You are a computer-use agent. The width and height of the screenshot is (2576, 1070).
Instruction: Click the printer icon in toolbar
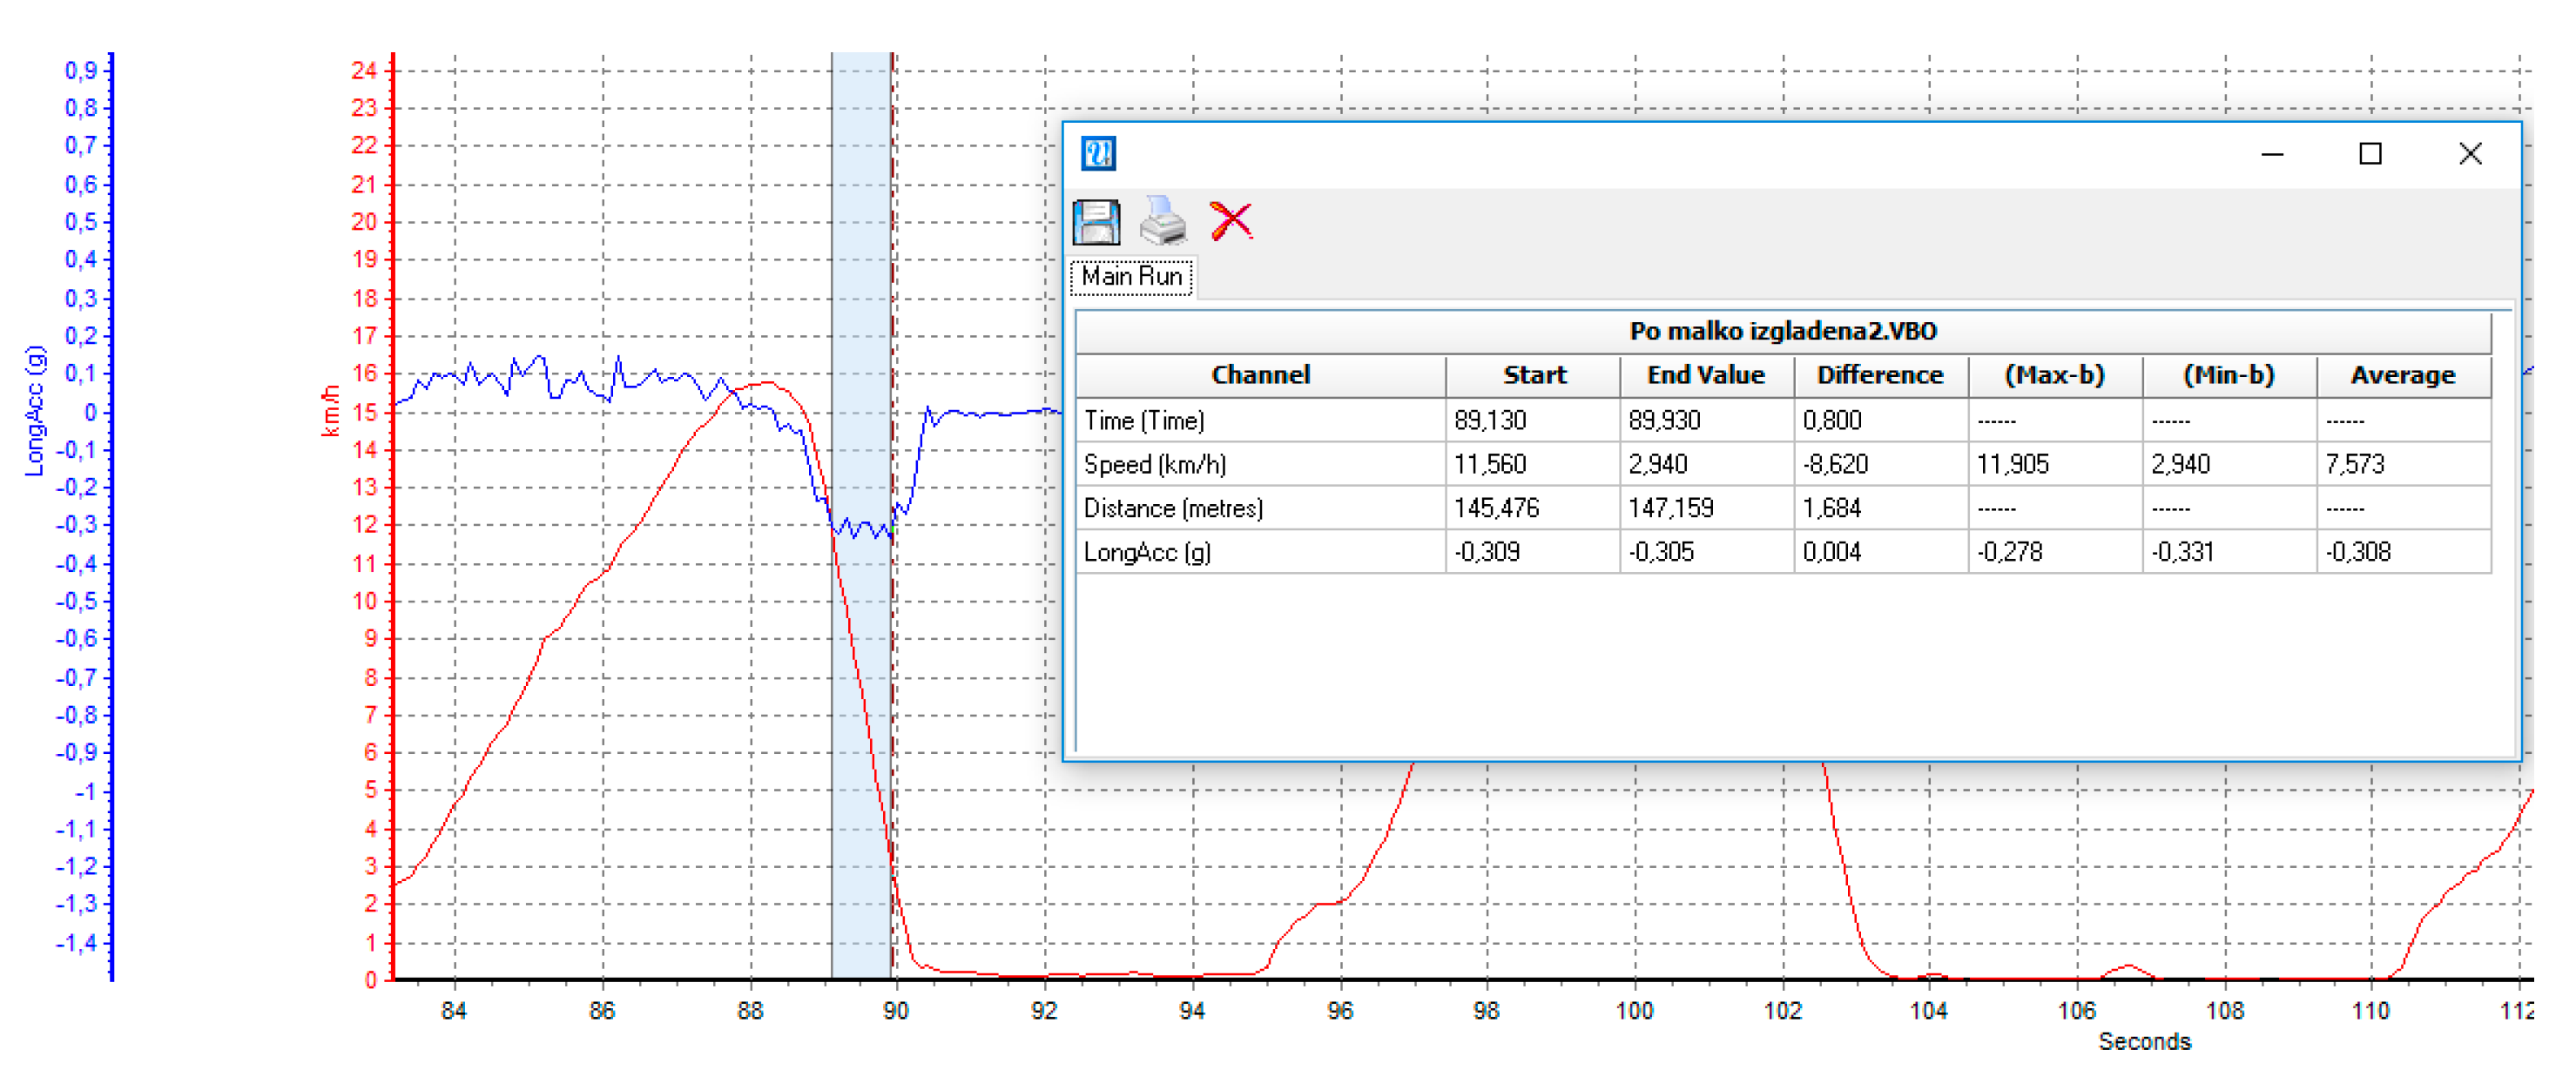pyautogui.click(x=1163, y=221)
